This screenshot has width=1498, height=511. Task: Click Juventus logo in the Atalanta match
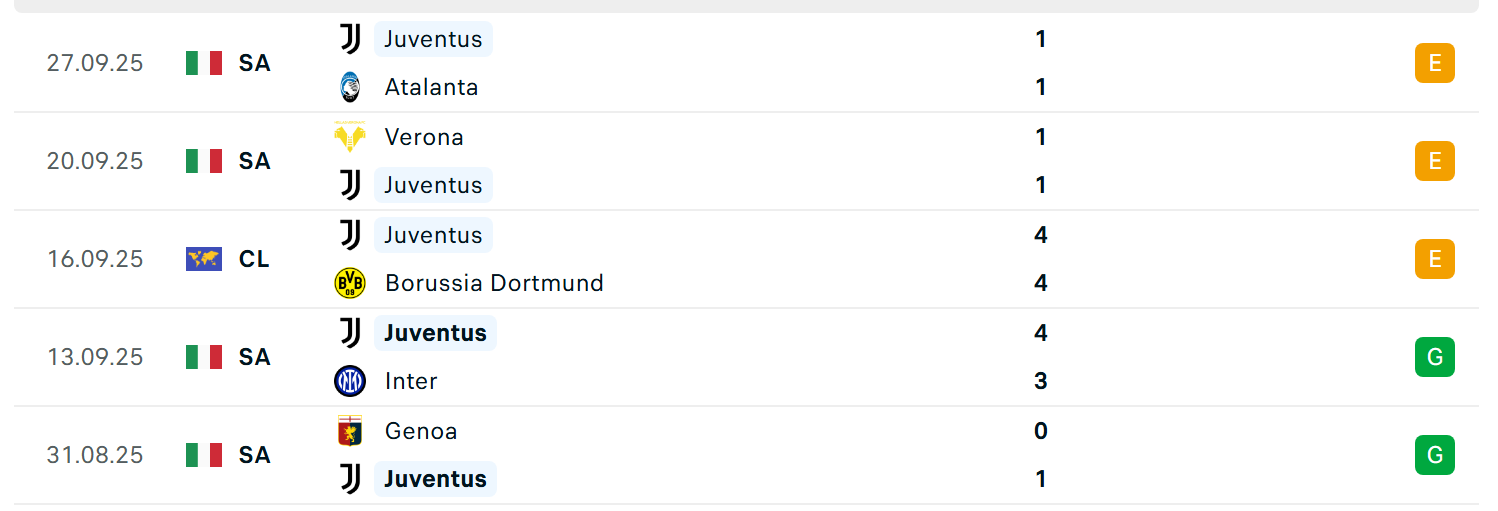[x=349, y=39]
